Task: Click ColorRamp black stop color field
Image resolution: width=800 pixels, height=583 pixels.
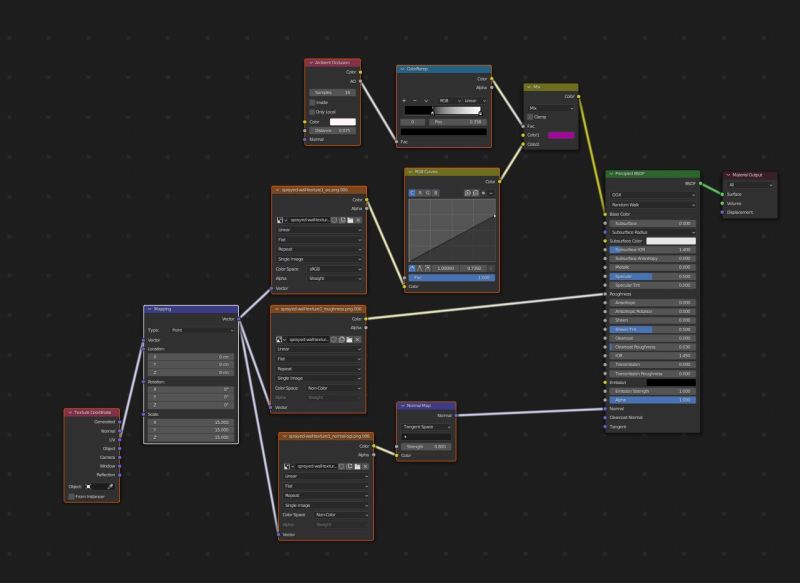Action: click(443, 132)
